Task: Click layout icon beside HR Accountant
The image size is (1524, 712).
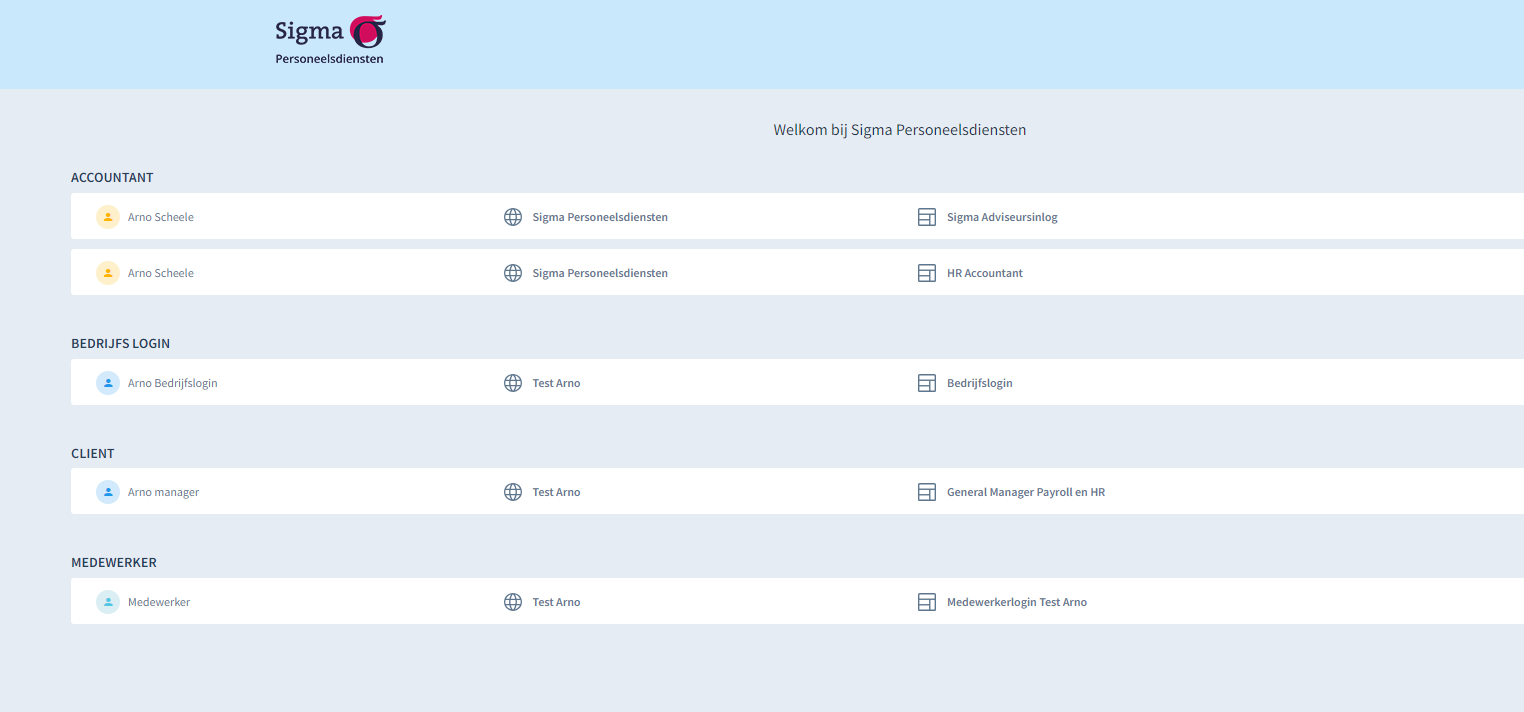Action: coord(927,273)
